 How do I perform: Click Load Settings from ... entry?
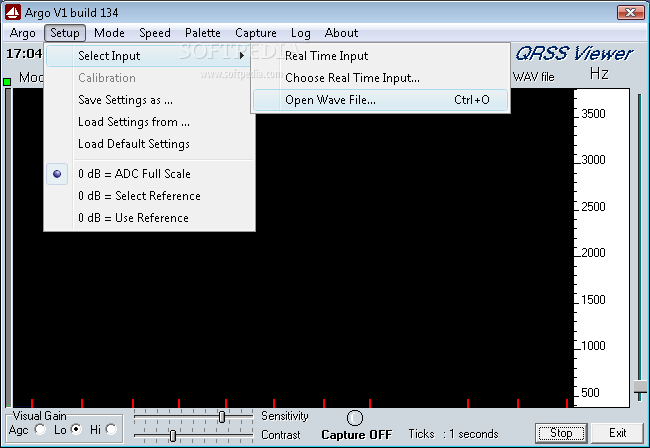pos(149,122)
